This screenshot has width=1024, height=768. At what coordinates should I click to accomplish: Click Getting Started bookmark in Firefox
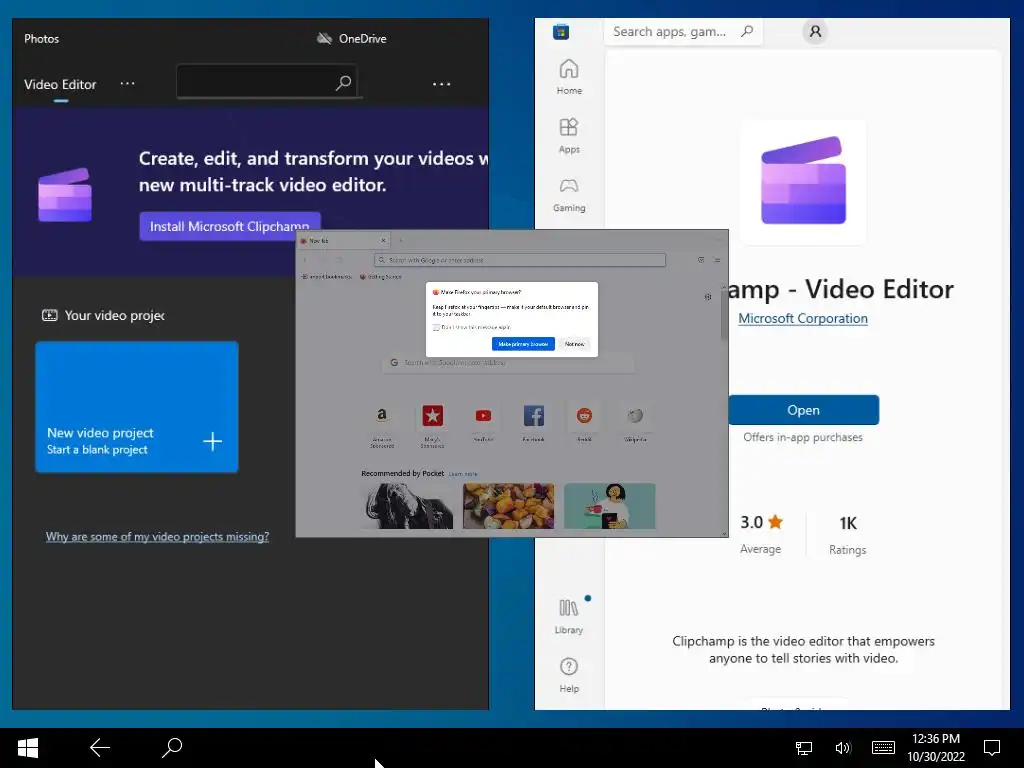[x=381, y=277]
